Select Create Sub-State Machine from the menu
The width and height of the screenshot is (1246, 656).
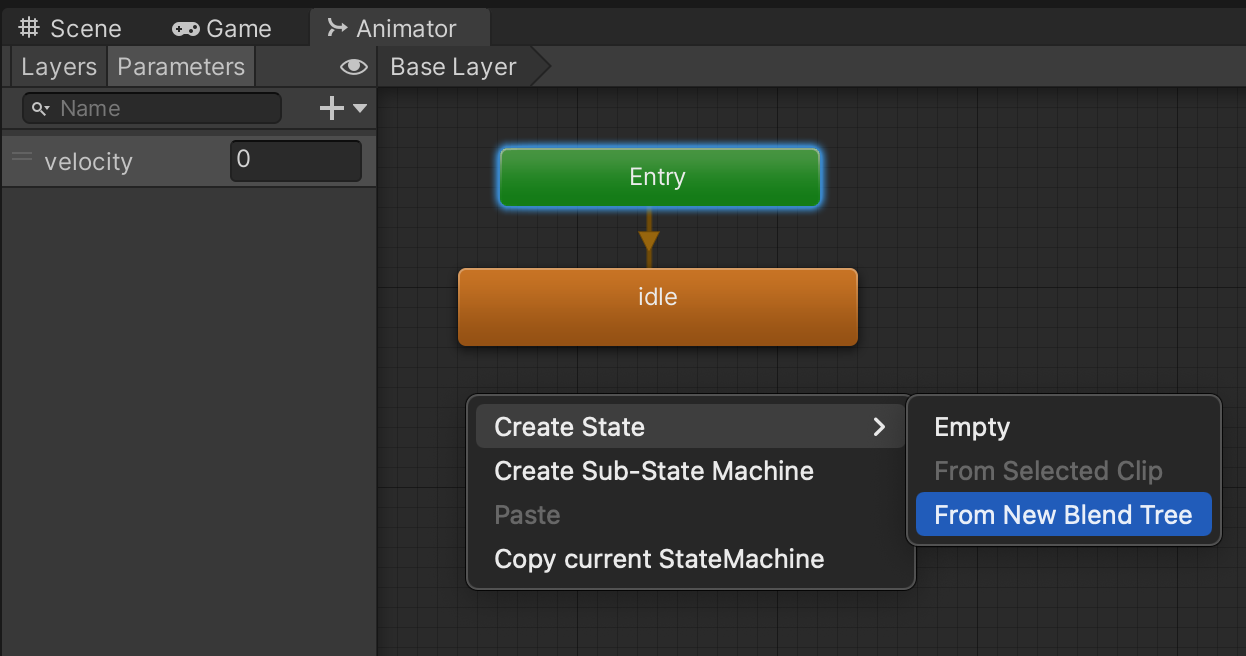point(654,471)
